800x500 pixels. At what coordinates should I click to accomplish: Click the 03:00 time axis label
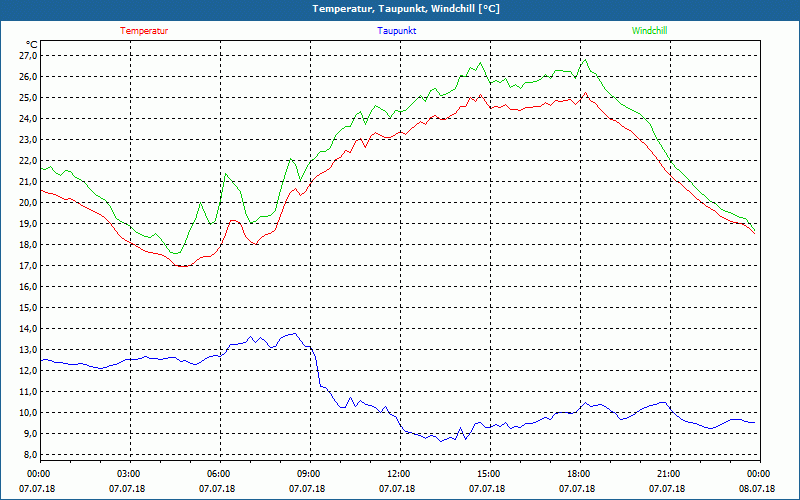pos(130,474)
